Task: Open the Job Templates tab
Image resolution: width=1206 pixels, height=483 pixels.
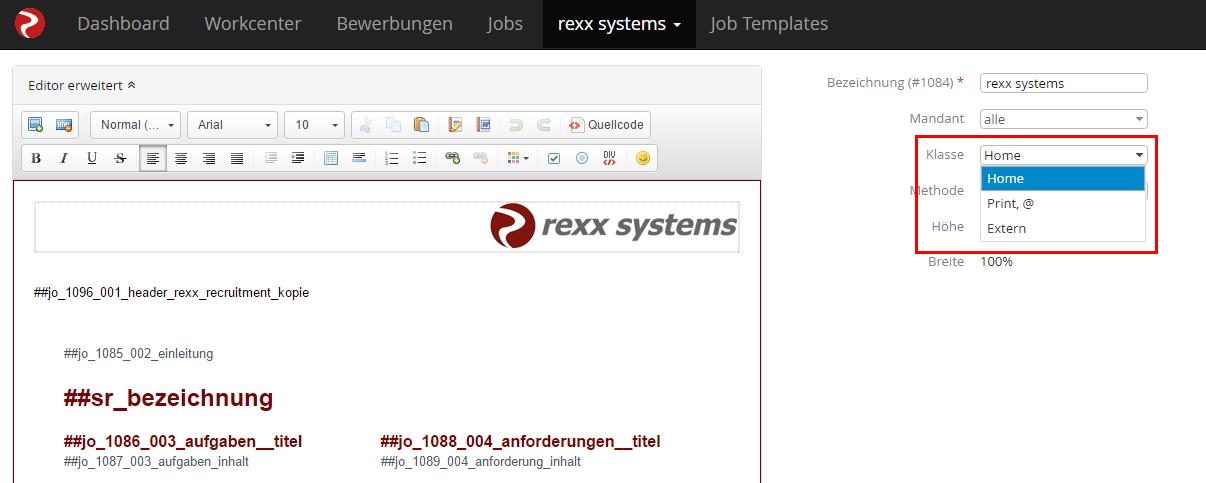Action: [x=769, y=24]
